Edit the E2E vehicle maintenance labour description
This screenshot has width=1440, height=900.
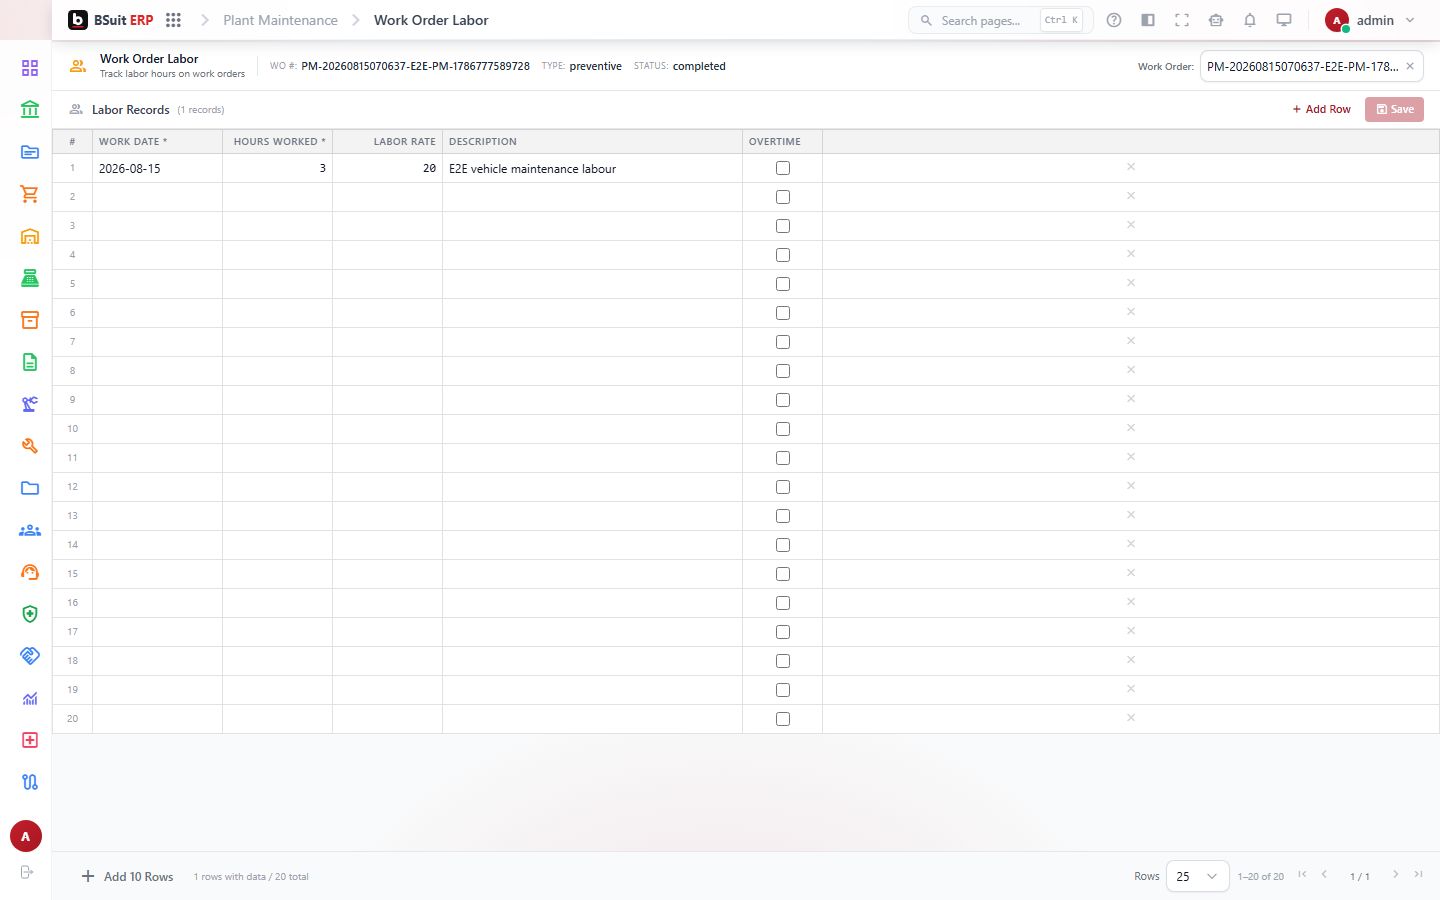(592, 168)
